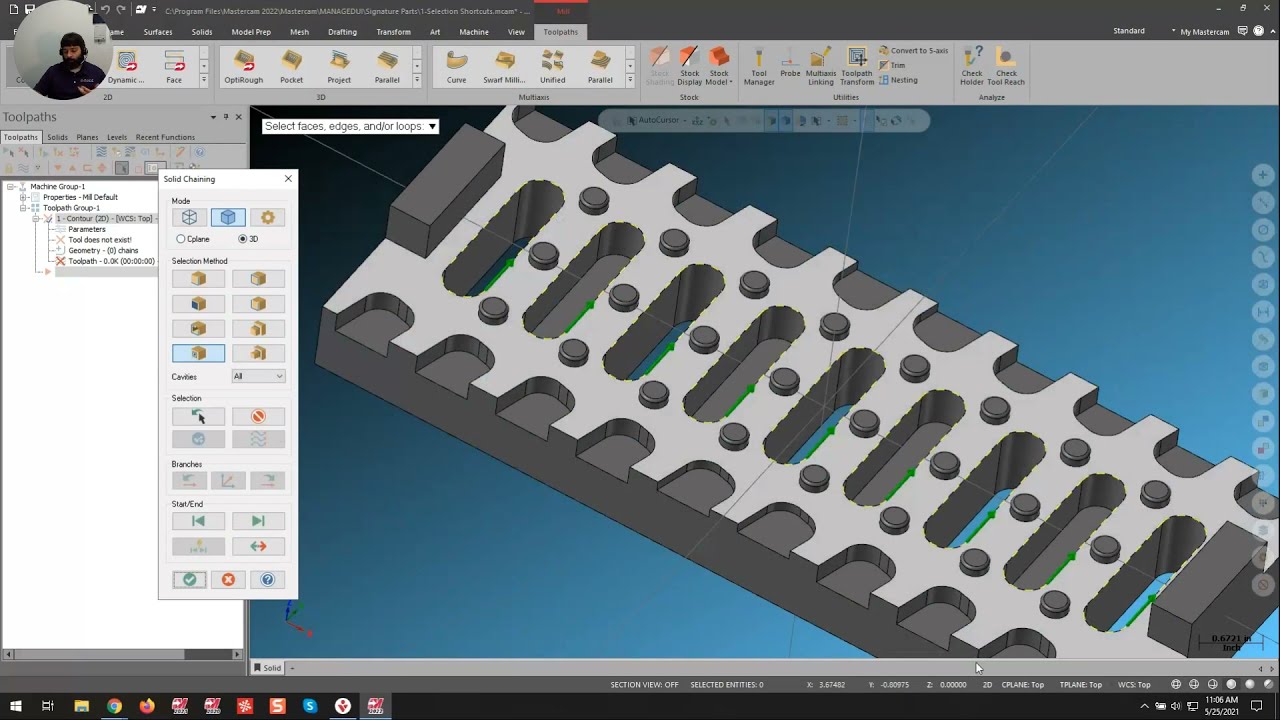Screen dimensions: 1280x720
Task: Expand the Properties - Mill Default node
Action: click(23, 197)
